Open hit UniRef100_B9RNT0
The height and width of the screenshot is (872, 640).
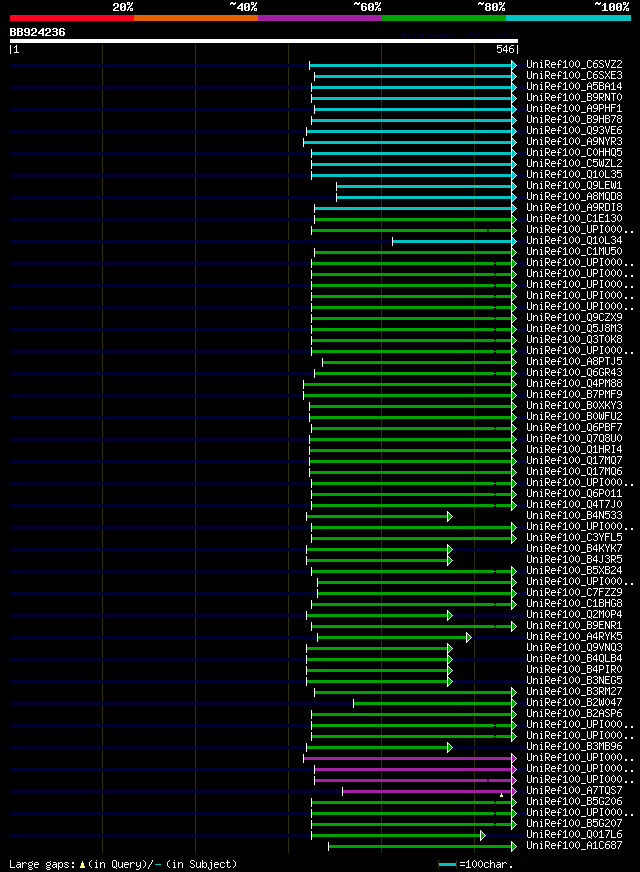574,97
